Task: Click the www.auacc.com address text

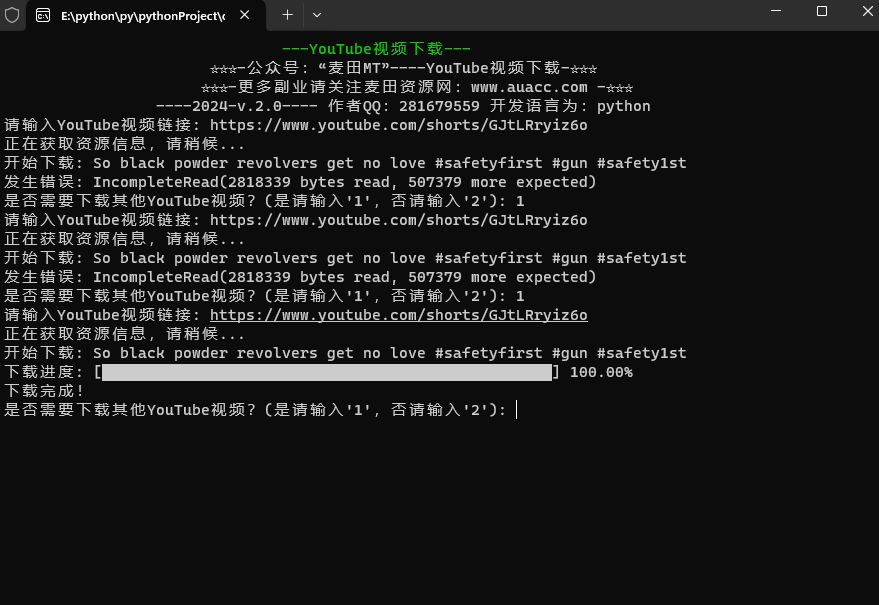Action: click(529, 87)
